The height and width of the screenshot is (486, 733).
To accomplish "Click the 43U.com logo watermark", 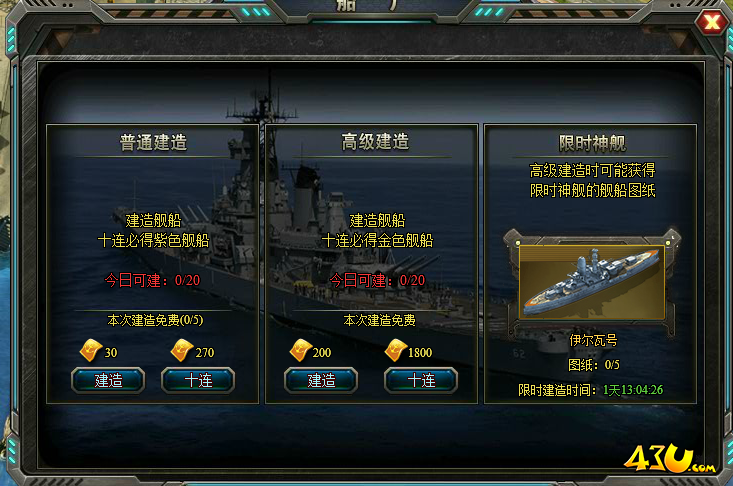I will point(669,459).
